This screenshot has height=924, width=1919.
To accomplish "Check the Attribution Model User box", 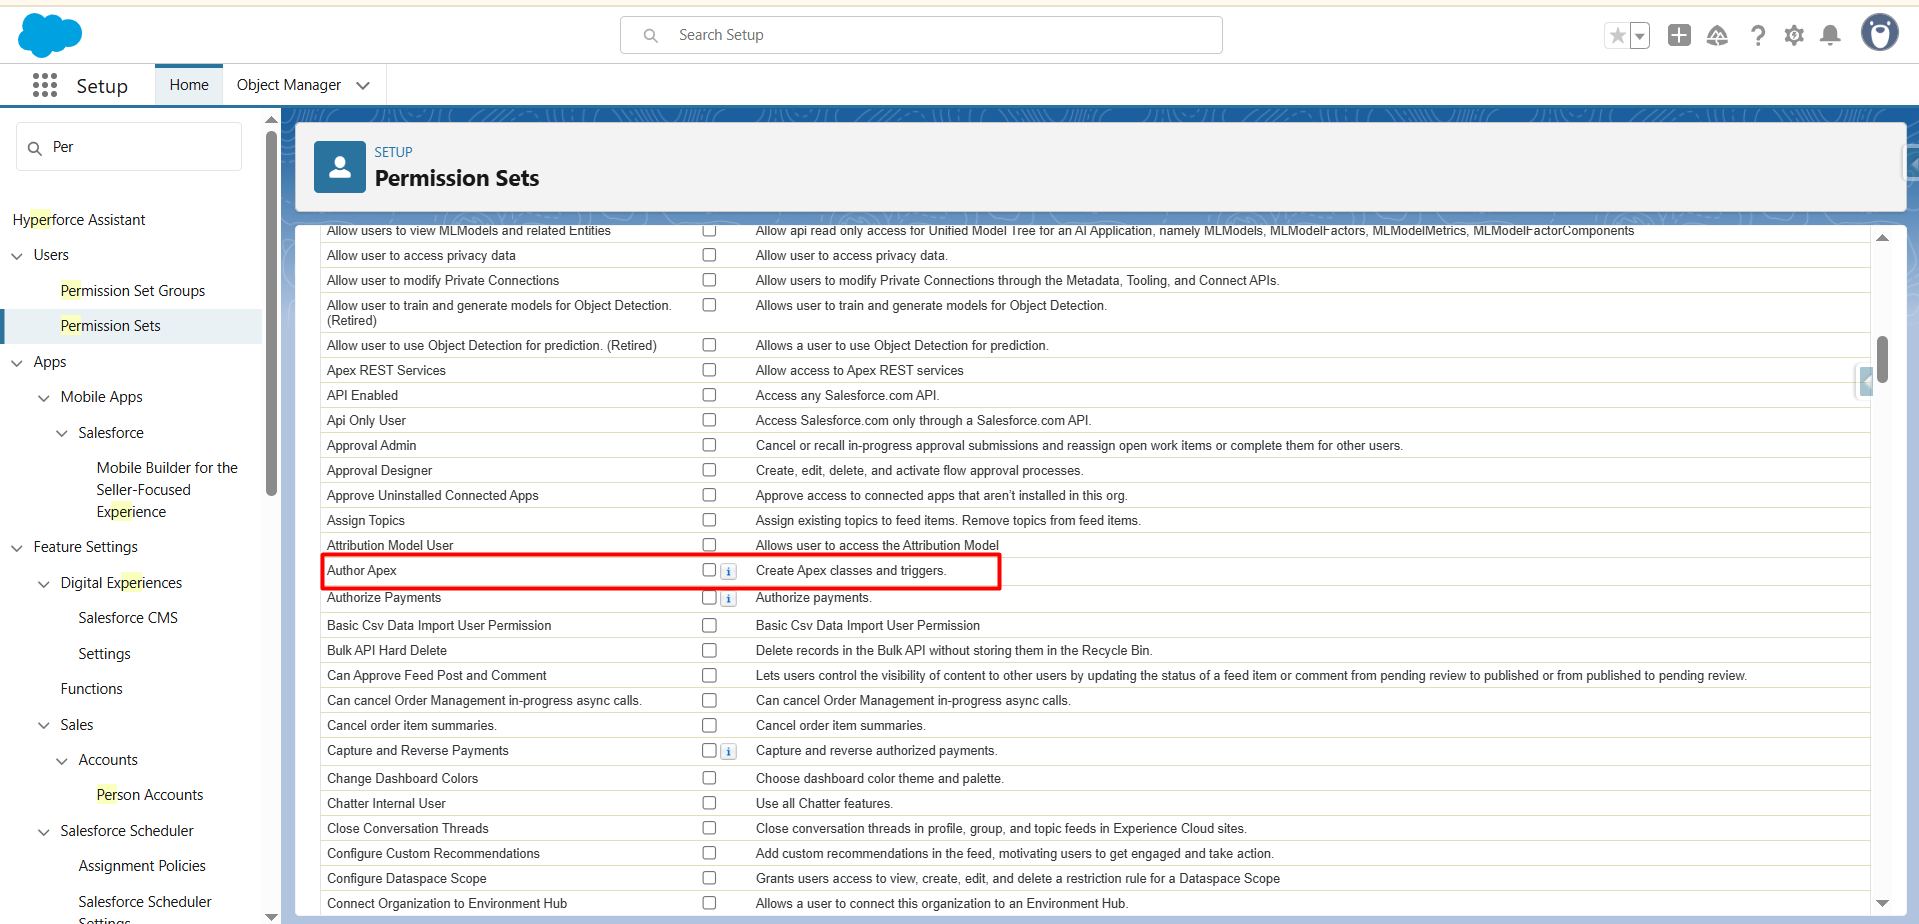I will click(709, 545).
